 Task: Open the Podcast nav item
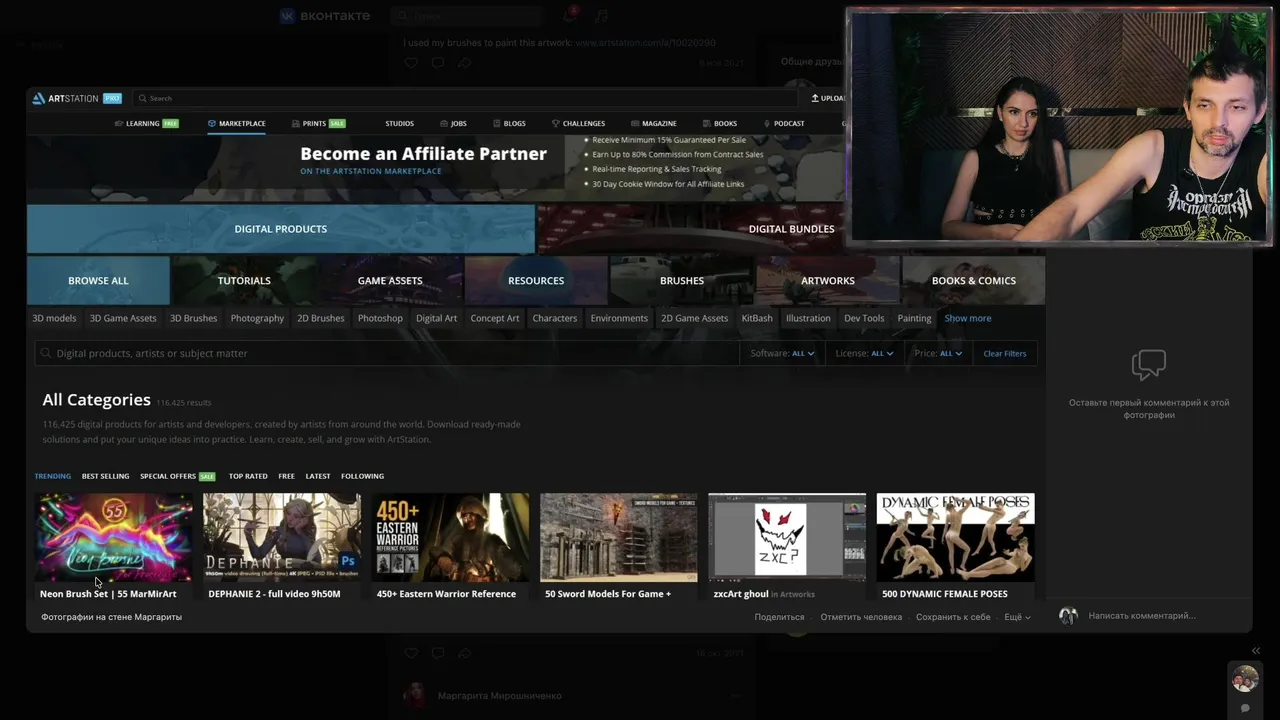click(783, 123)
